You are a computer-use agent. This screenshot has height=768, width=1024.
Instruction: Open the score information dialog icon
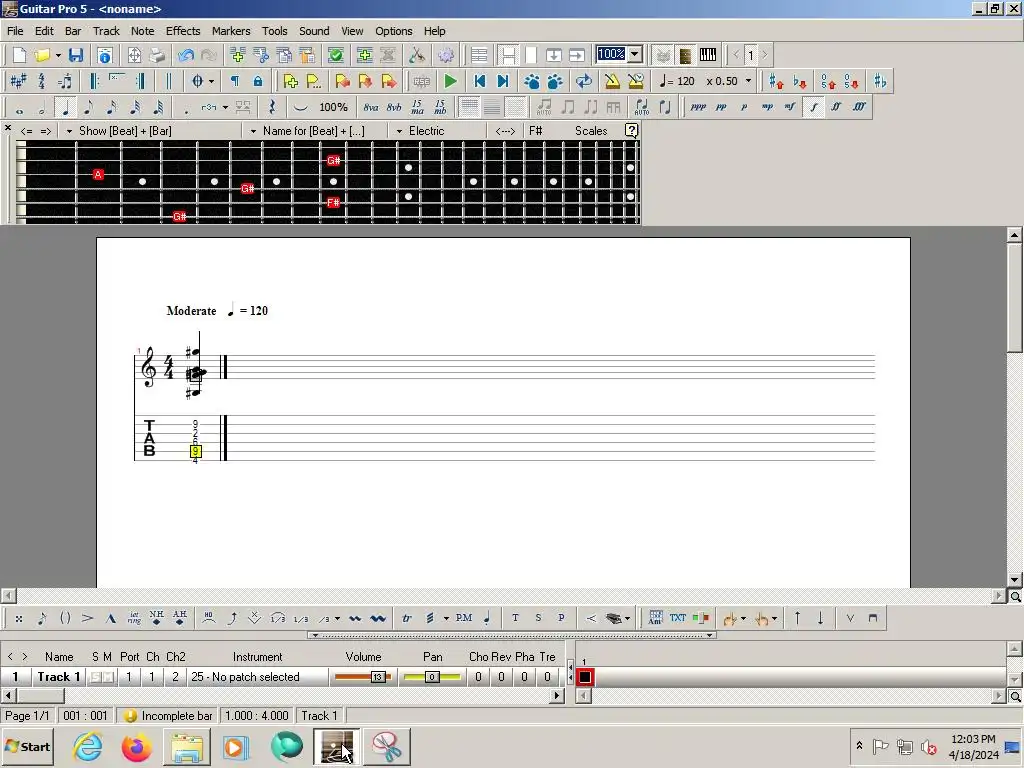pyautogui.click(x=104, y=56)
